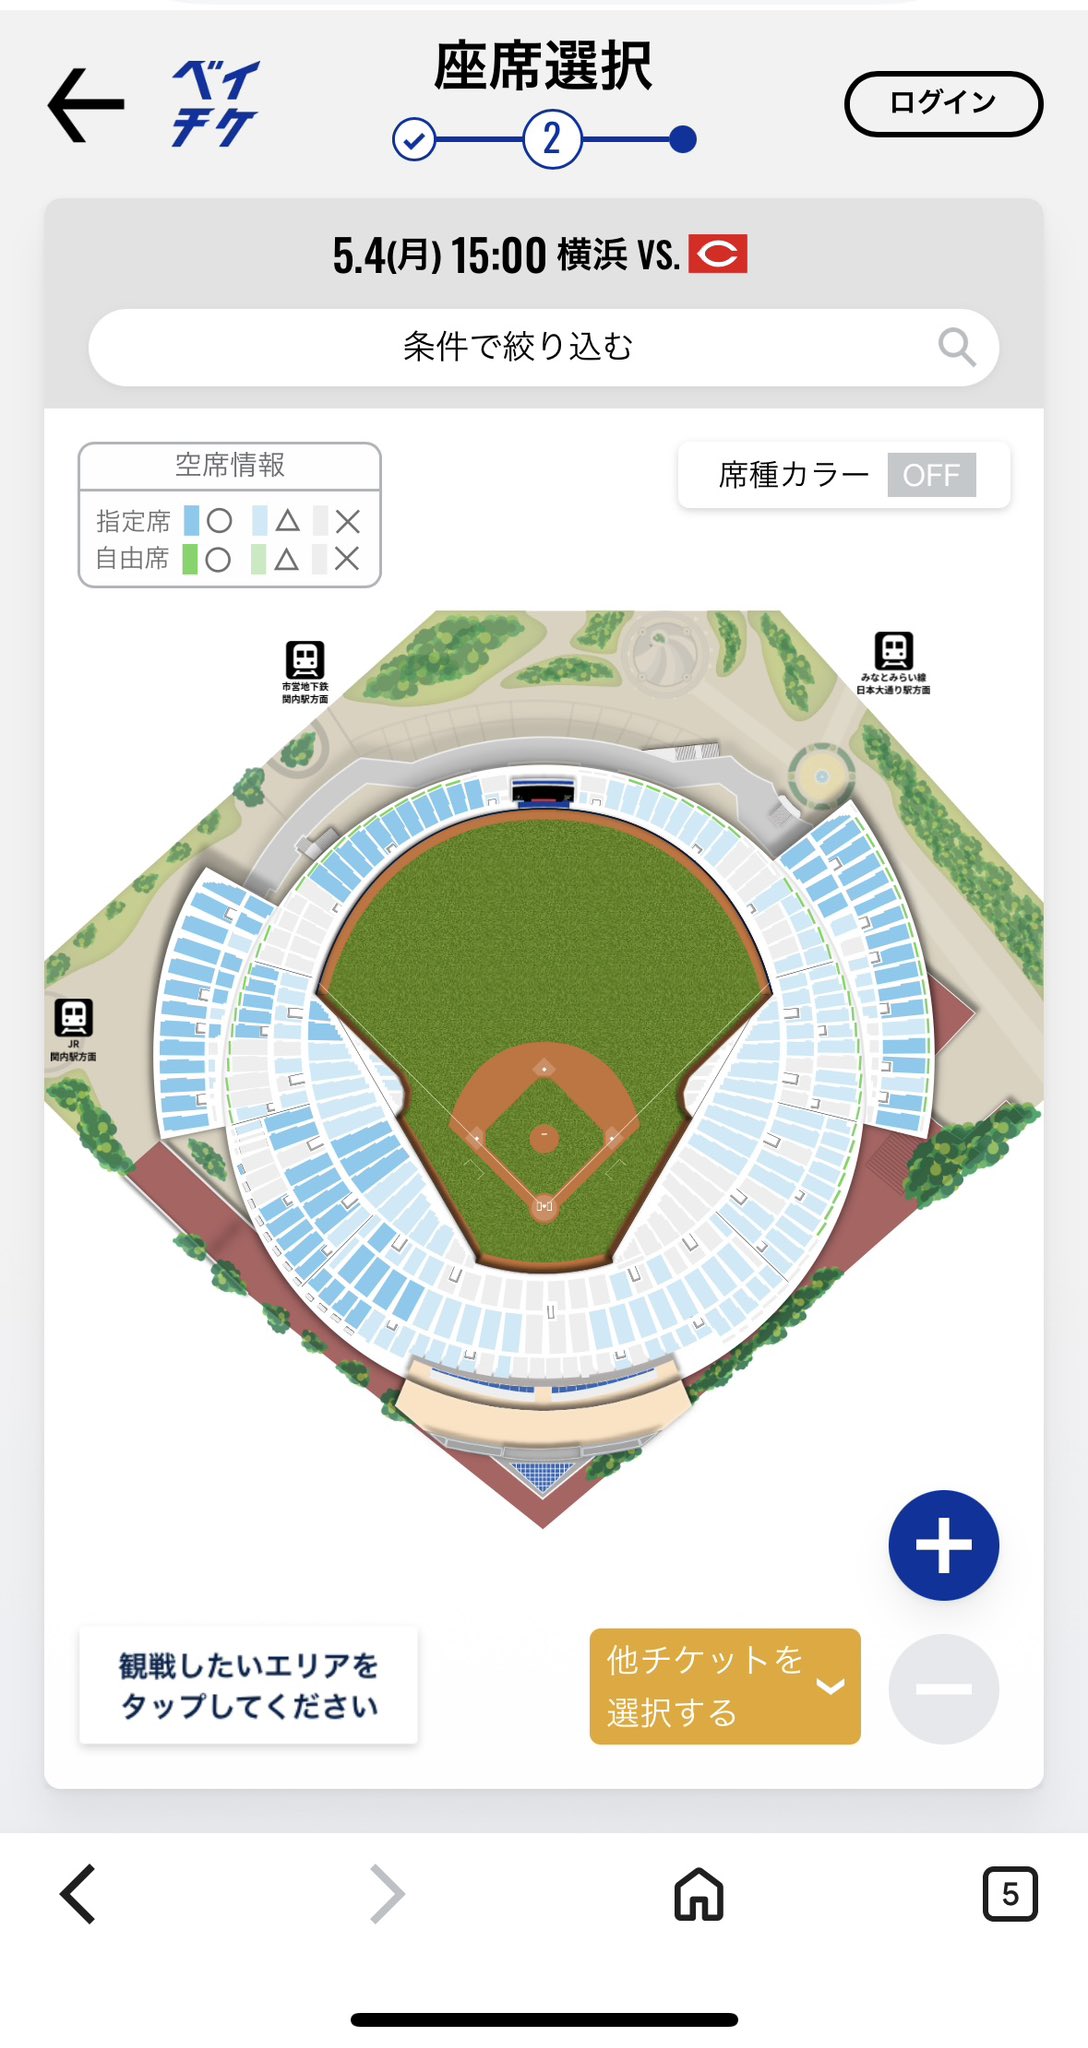Tap the final step dot in progress bar
This screenshot has width=1088, height=2048.
coord(682,139)
